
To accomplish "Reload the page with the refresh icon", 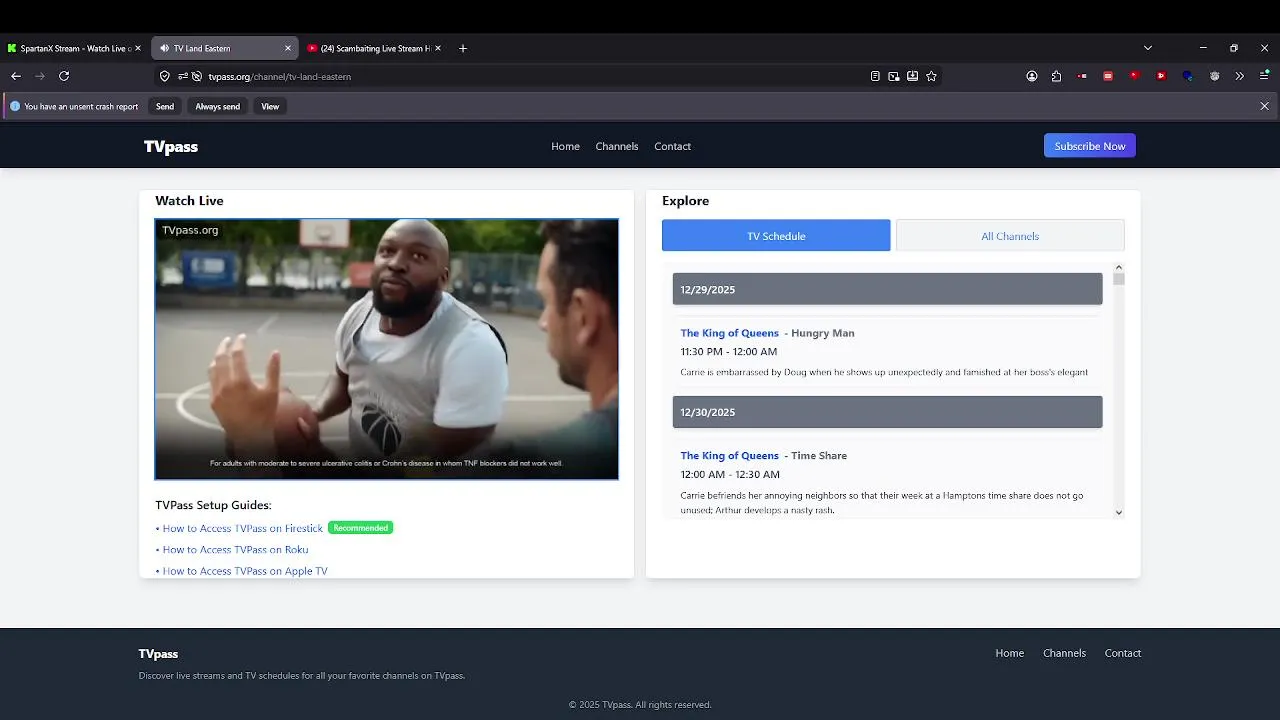I will tap(64, 76).
